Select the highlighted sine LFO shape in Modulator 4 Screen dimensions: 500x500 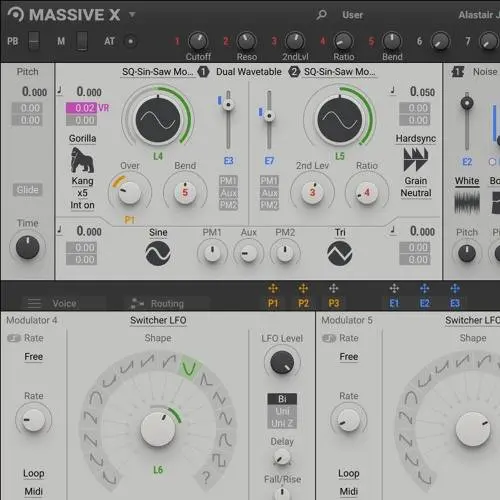189,369
